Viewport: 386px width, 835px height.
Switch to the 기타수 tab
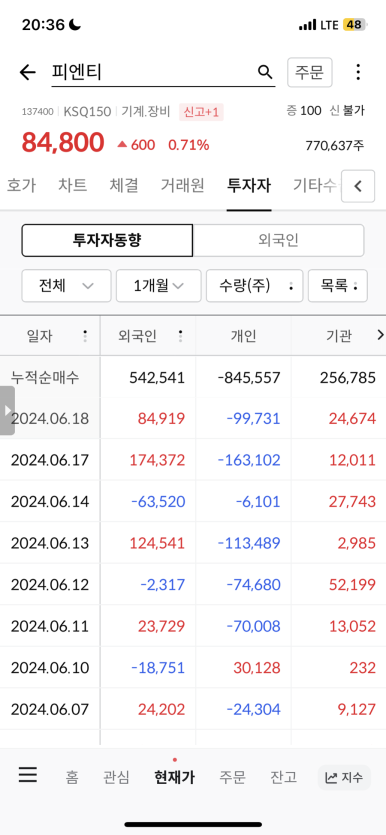(315, 185)
